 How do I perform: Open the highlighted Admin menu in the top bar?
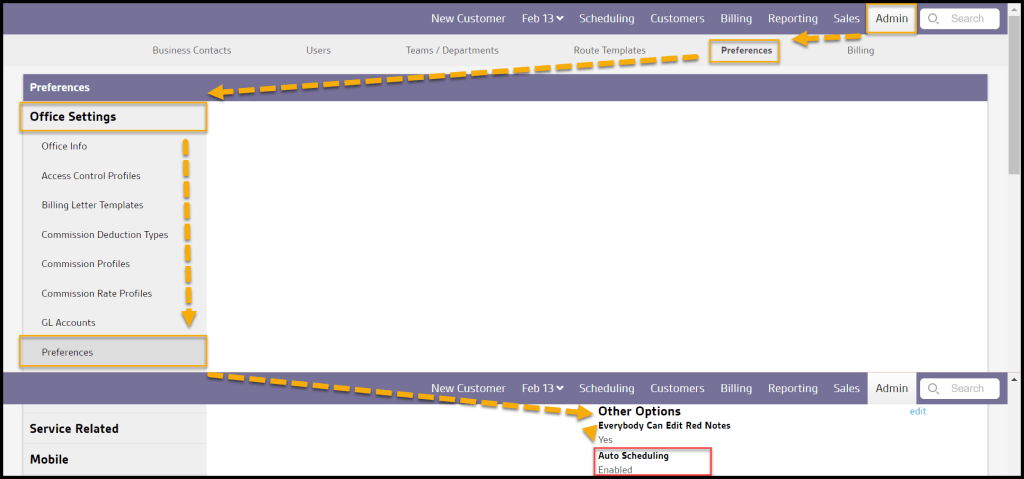point(891,19)
